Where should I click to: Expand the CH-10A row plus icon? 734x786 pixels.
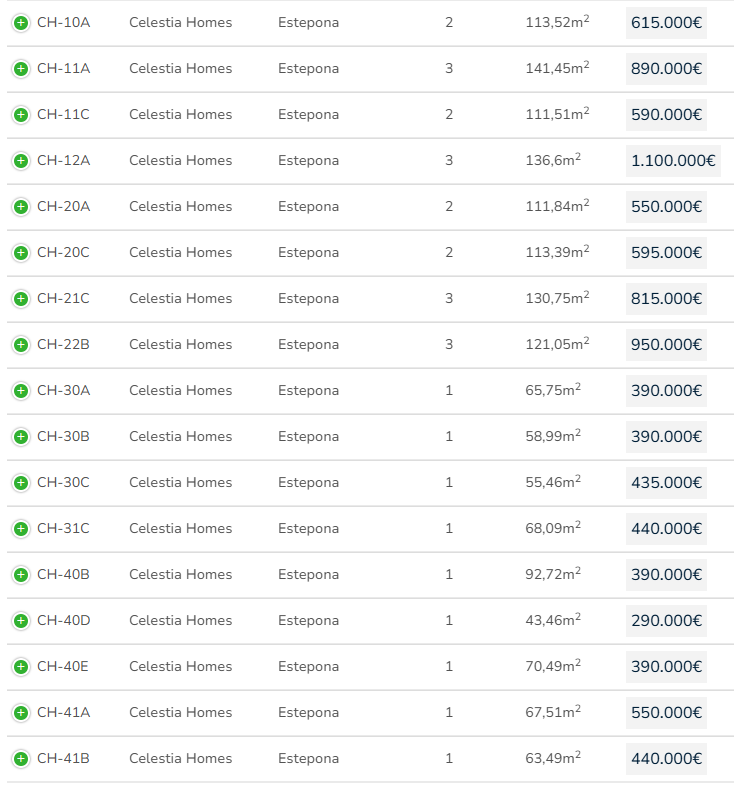coord(21,23)
